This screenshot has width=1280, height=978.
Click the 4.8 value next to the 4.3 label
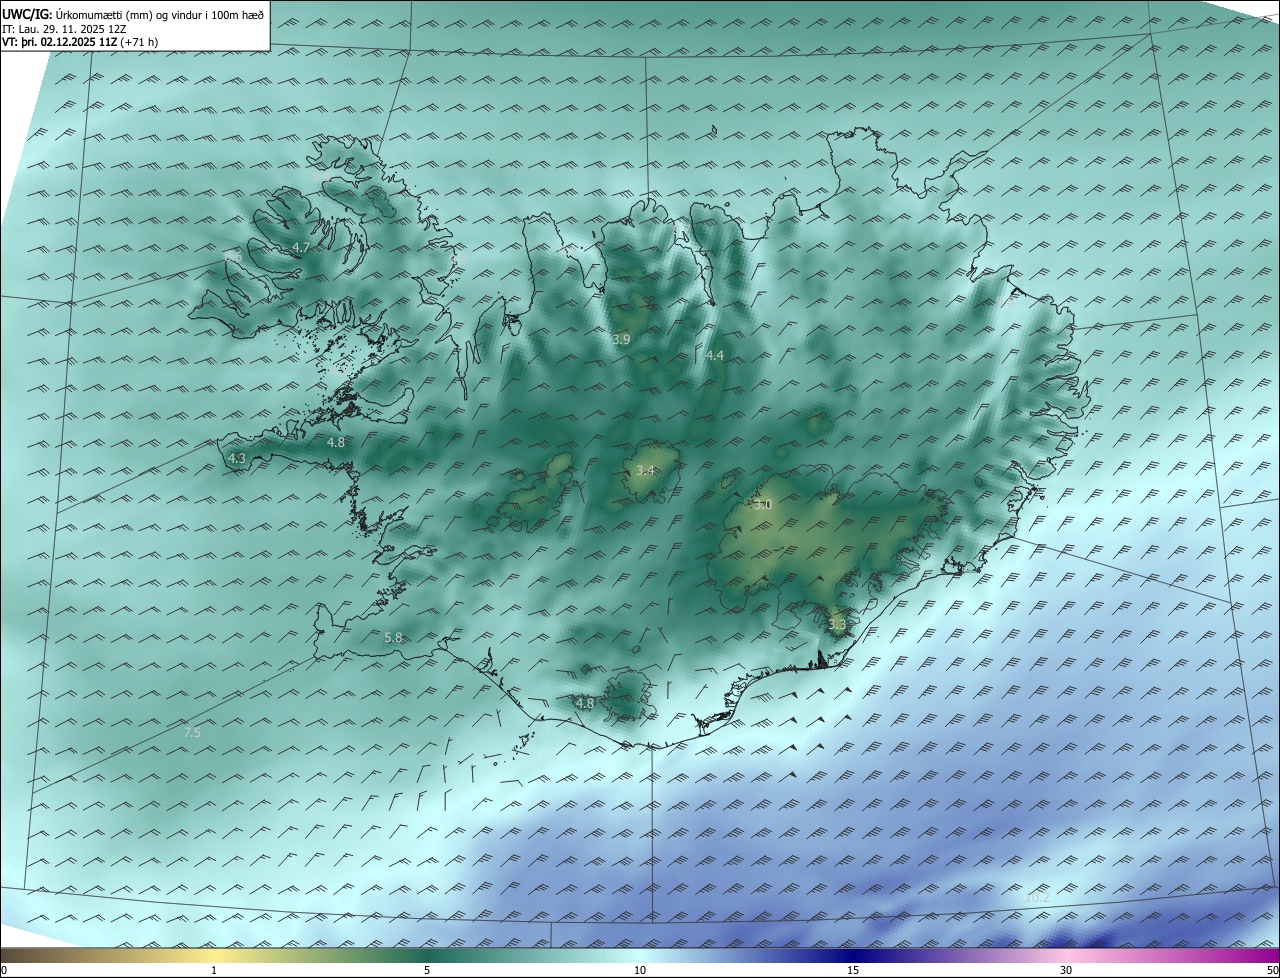click(x=336, y=442)
